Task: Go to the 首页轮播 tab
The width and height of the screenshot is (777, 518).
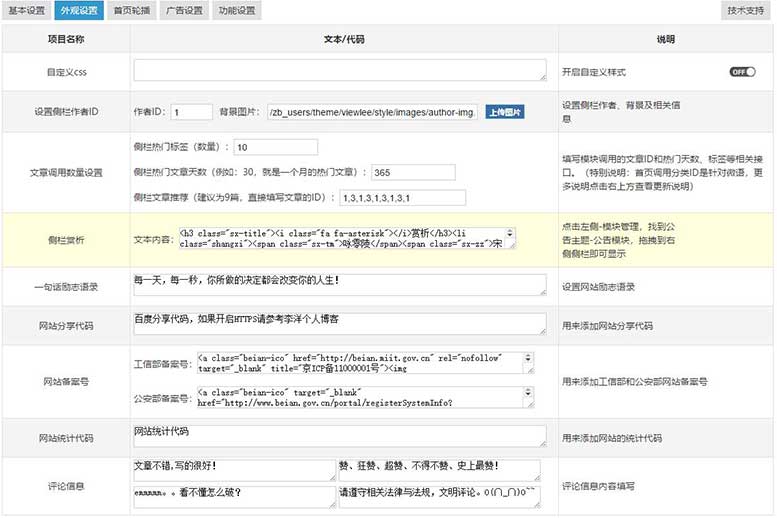Action: click(132, 11)
